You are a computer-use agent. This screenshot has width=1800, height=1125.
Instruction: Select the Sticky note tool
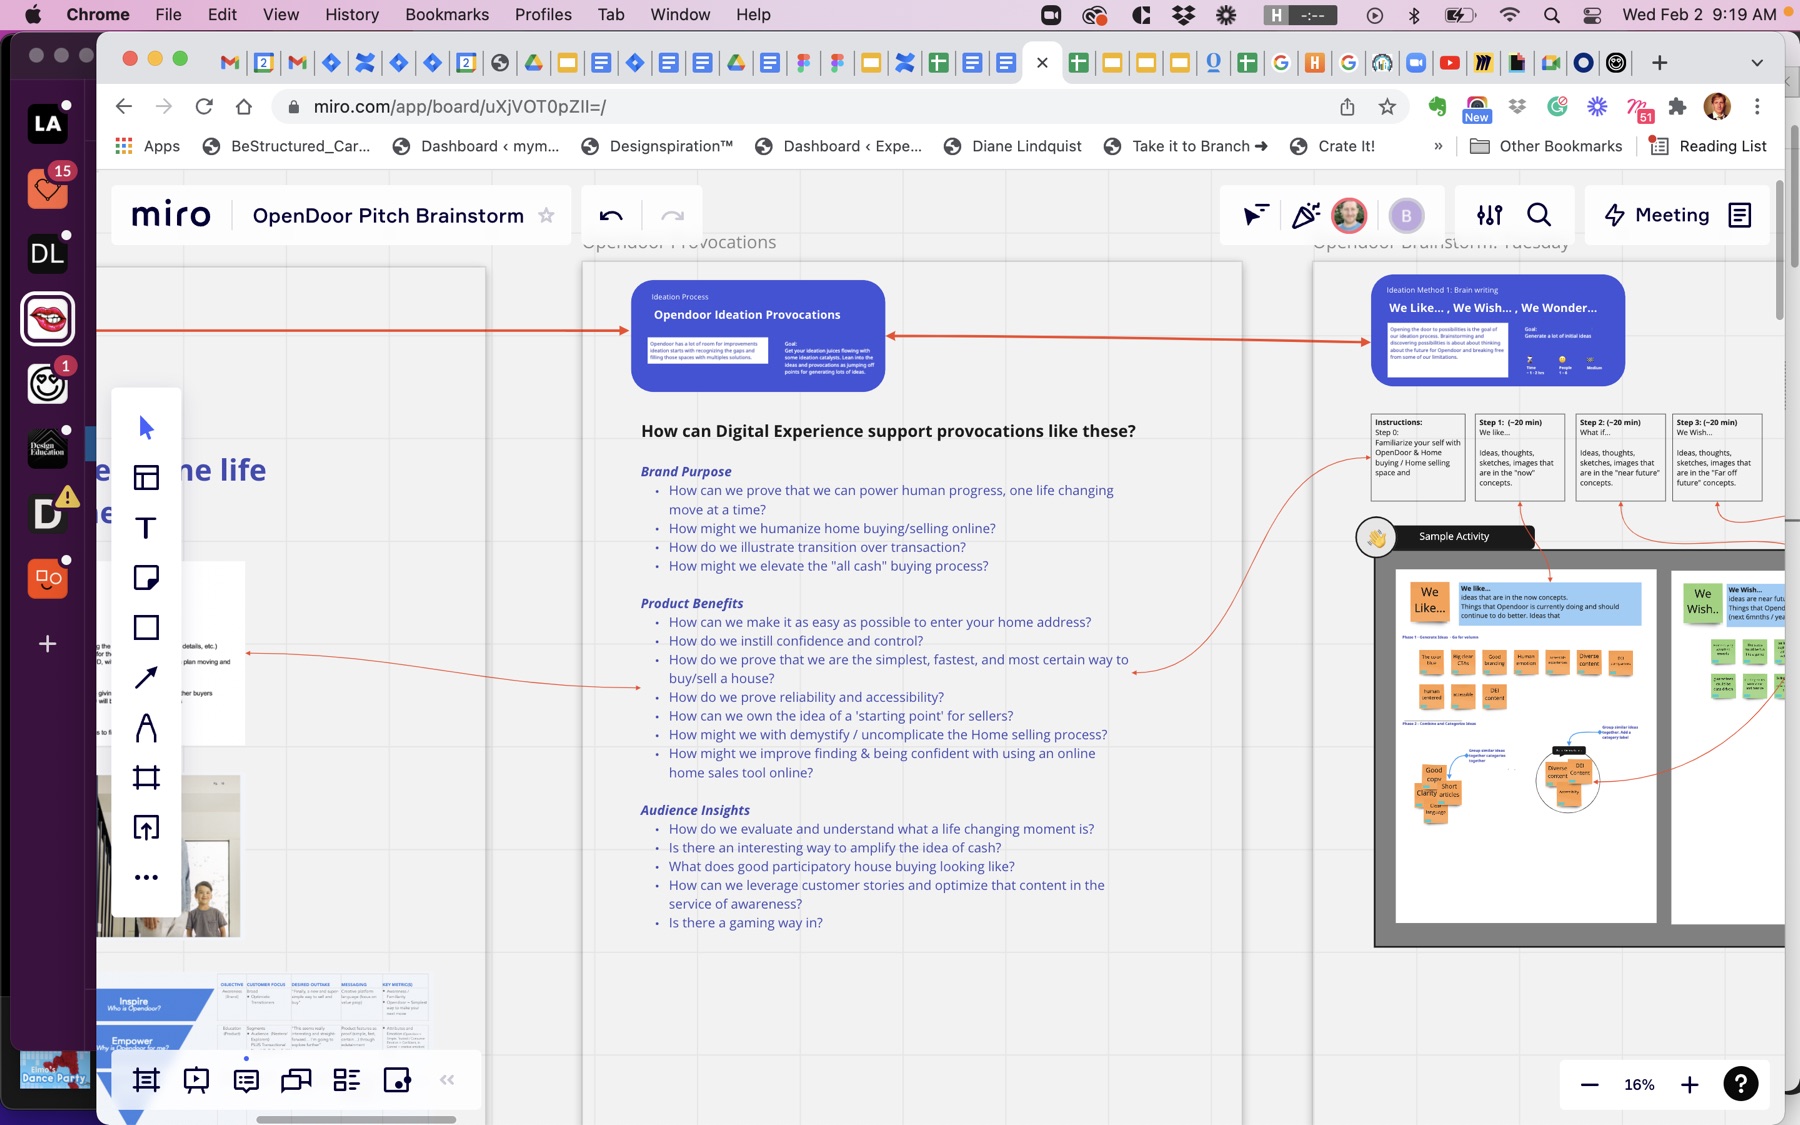point(146,578)
